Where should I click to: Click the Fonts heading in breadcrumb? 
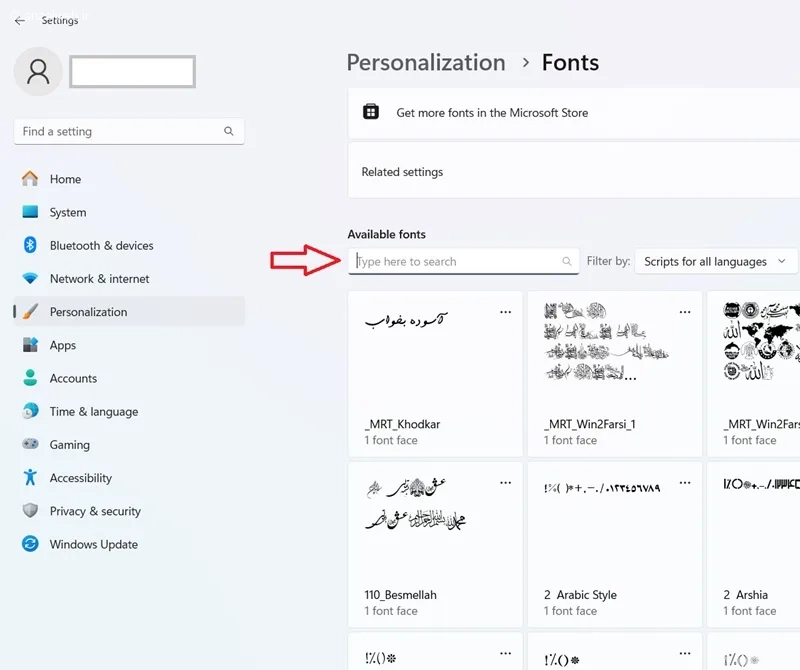tap(570, 63)
